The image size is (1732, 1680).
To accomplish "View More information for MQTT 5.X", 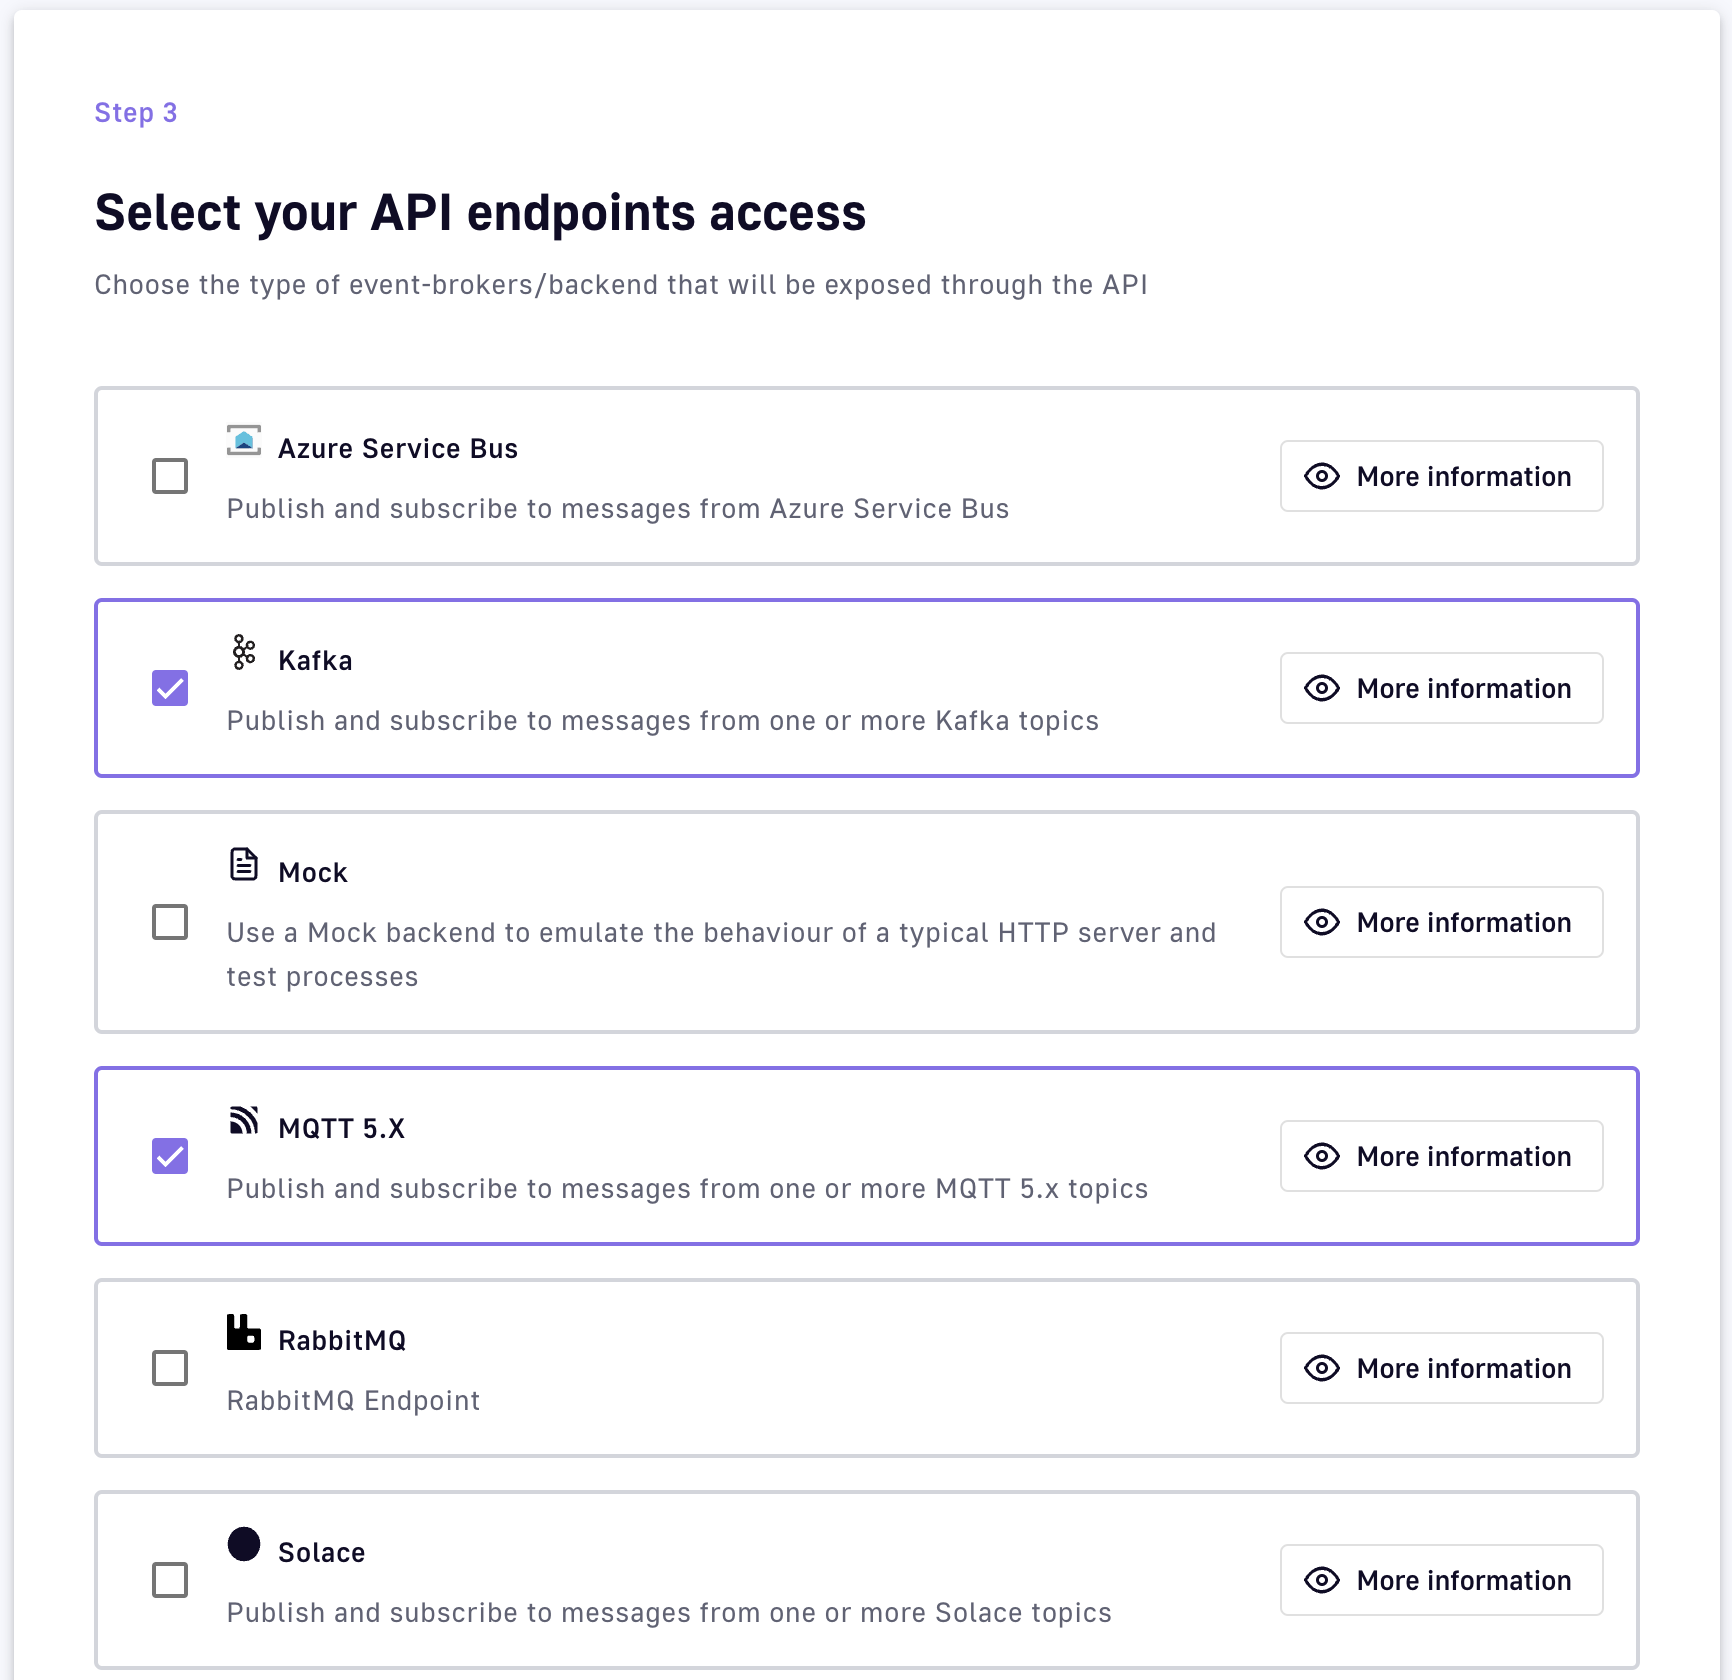I will click(1441, 1156).
